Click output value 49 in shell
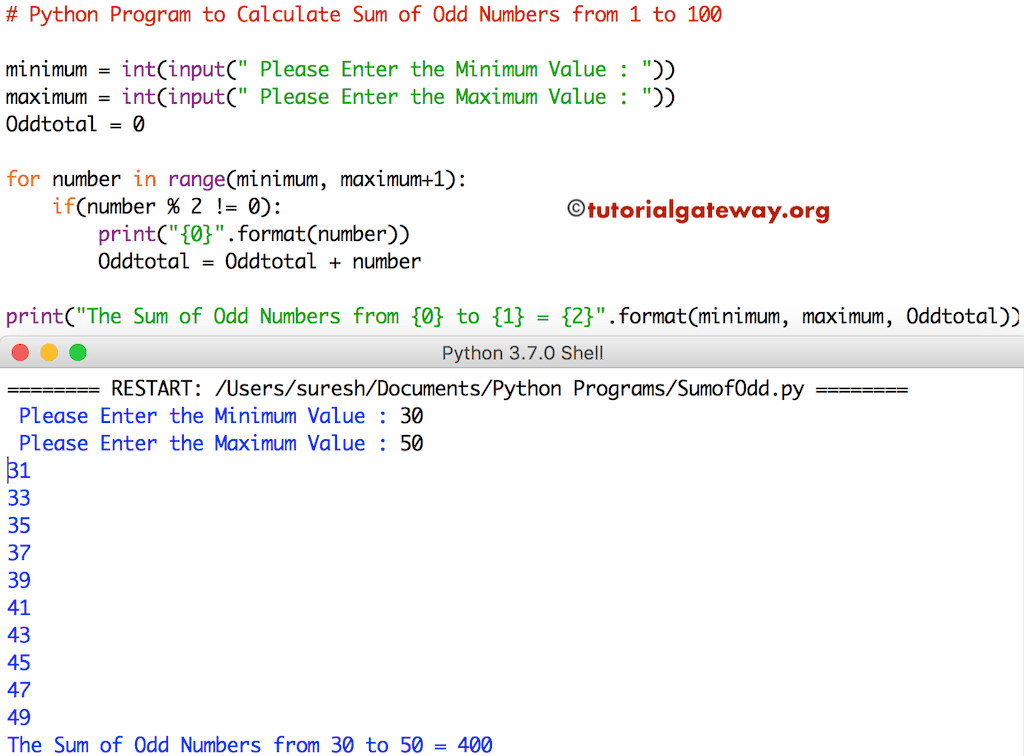The image size is (1024, 756). pos(18,717)
